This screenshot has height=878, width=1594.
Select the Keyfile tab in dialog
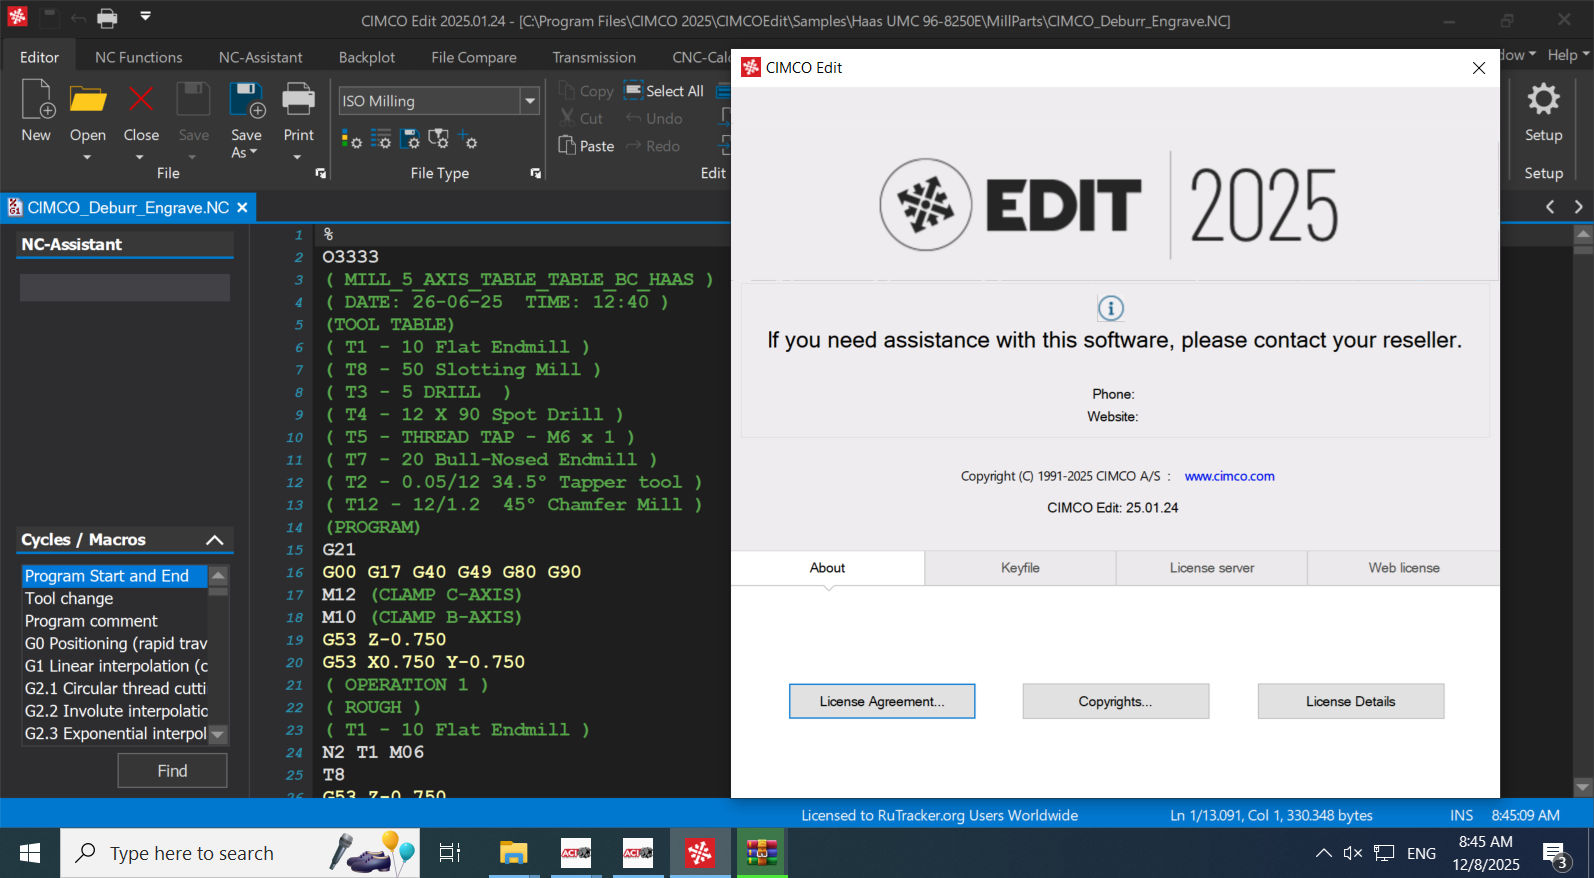pos(1020,568)
